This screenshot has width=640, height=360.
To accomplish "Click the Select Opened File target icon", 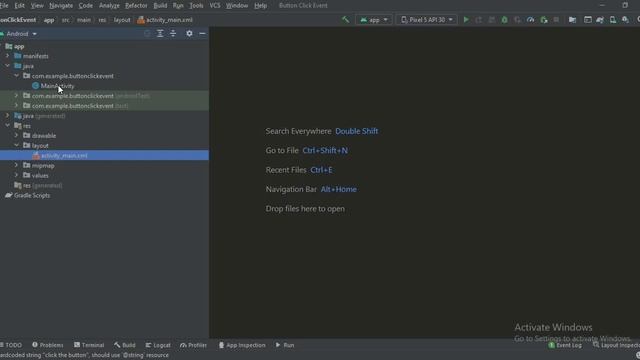I will (147, 34).
